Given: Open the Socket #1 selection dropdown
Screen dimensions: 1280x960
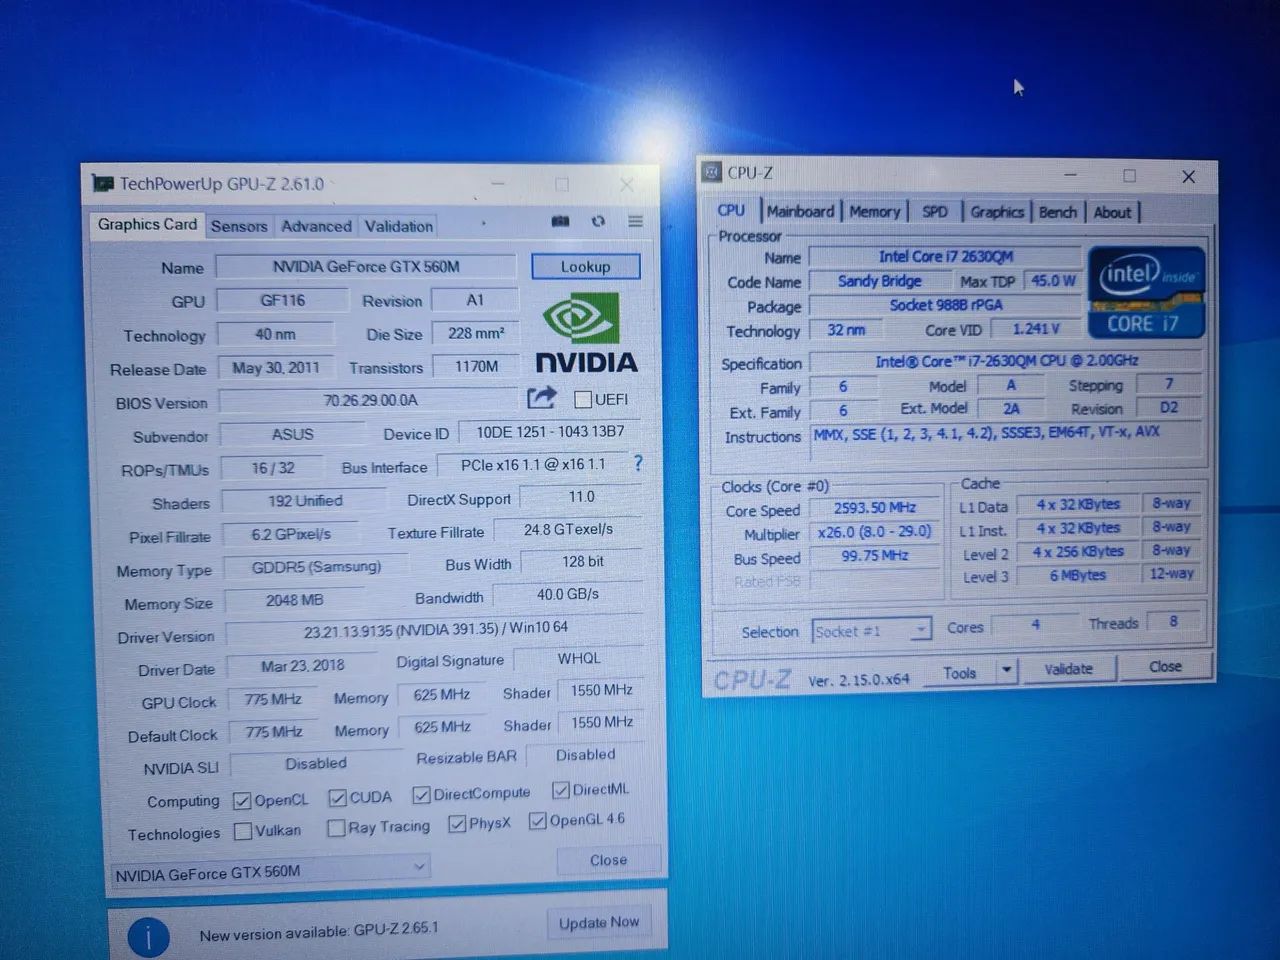Looking at the screenshot, I should (871, 630).
